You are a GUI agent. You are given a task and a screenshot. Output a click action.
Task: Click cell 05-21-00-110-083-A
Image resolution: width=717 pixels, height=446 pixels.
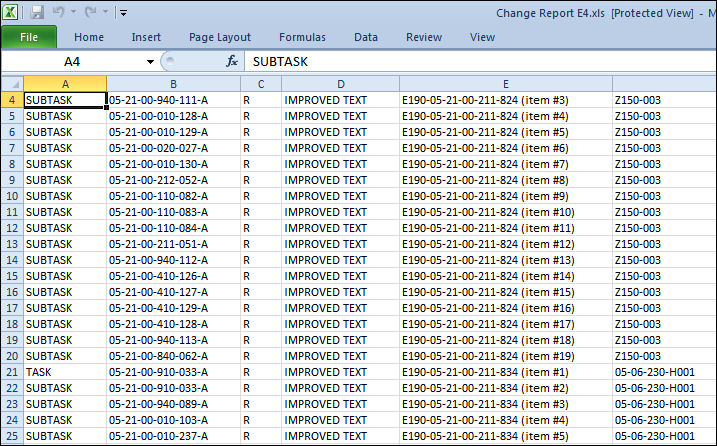point(173,212)
